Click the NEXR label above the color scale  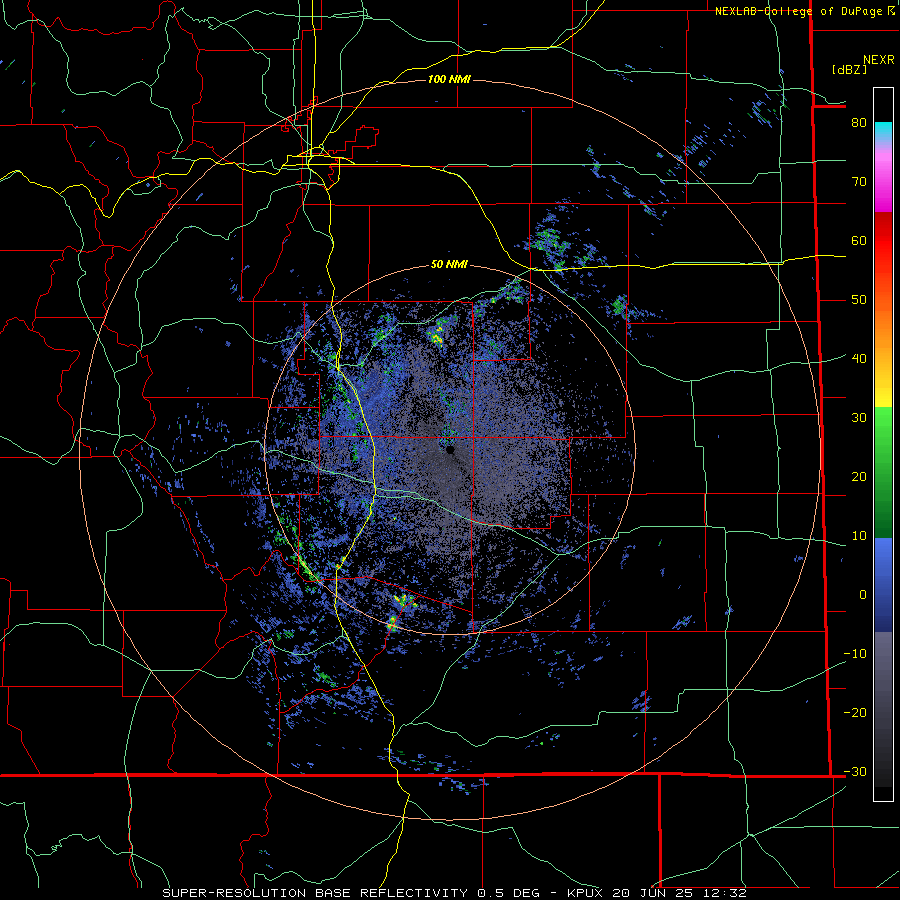point(878,60)
